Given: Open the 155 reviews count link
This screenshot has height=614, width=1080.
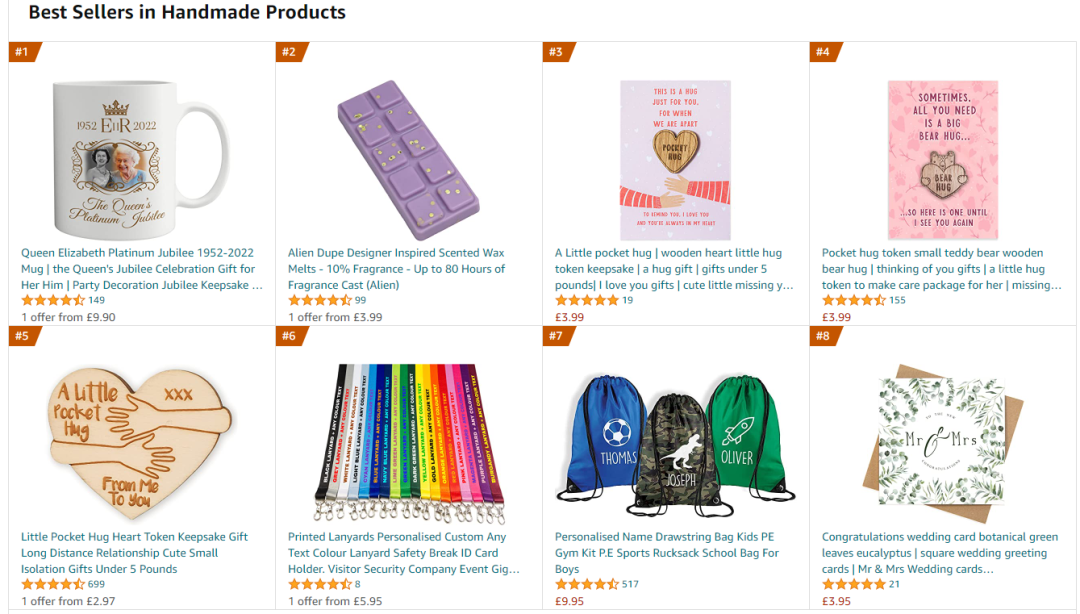Looking at the screenshot, I should 897,300.
